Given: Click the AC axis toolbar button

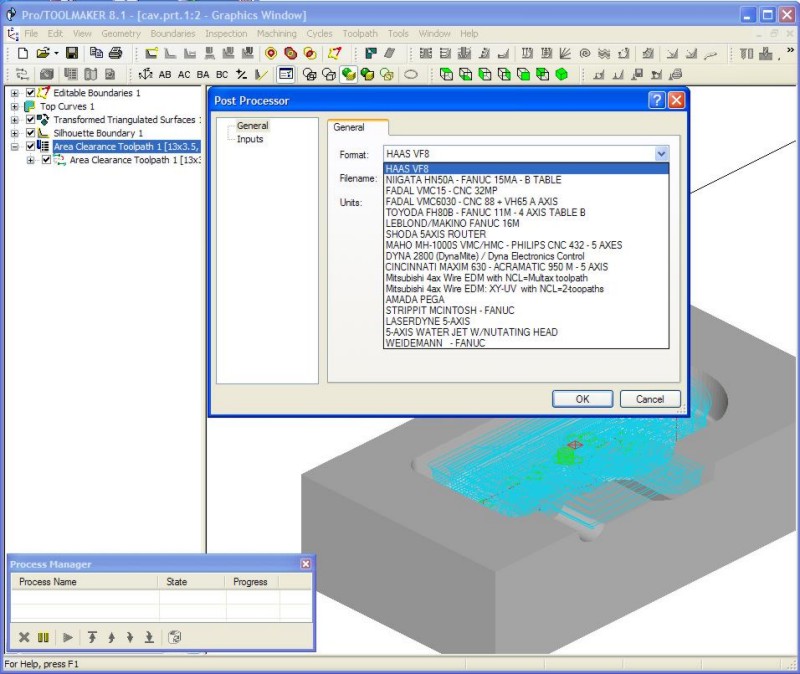Looking at the screenshot, I should tap(184, 74).
